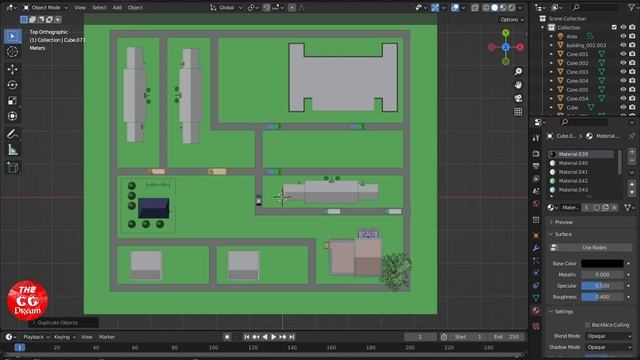Open the timeline Playback menu
The image size is (640, 360).
click(36, 337)
